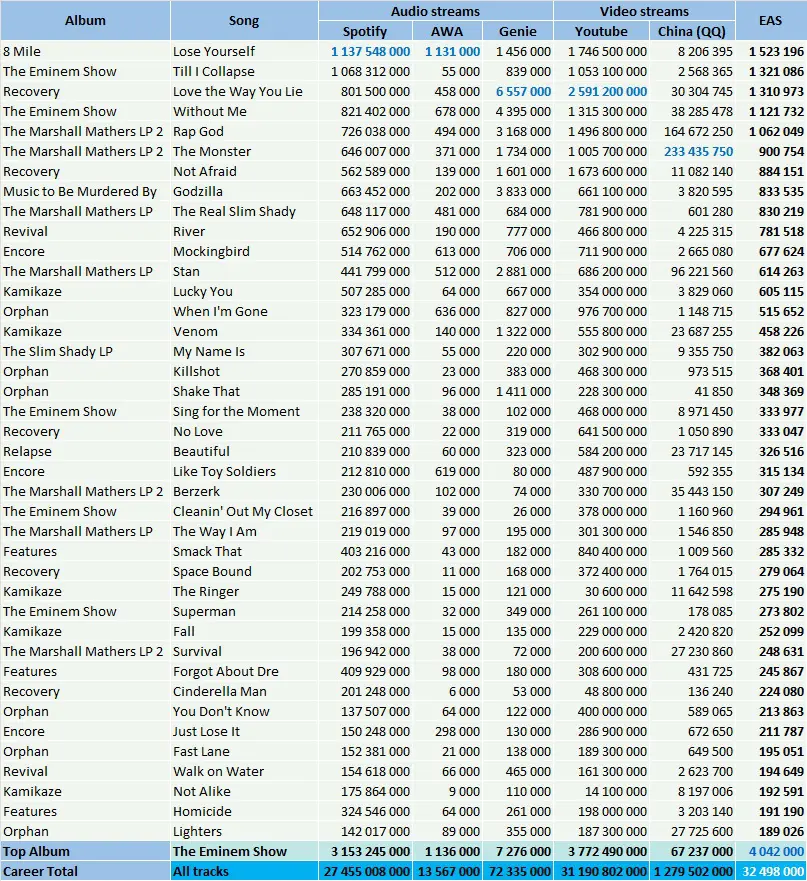Image resolution: width=807 pixels, height=881 pixels.
Task: Click the Just Lose It cell
Action: [244, 732]
